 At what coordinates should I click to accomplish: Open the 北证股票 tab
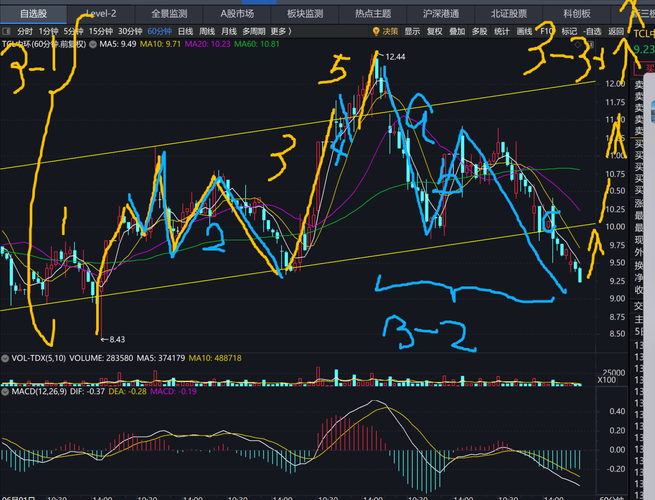pyautogui.click(x=508, y=14)
